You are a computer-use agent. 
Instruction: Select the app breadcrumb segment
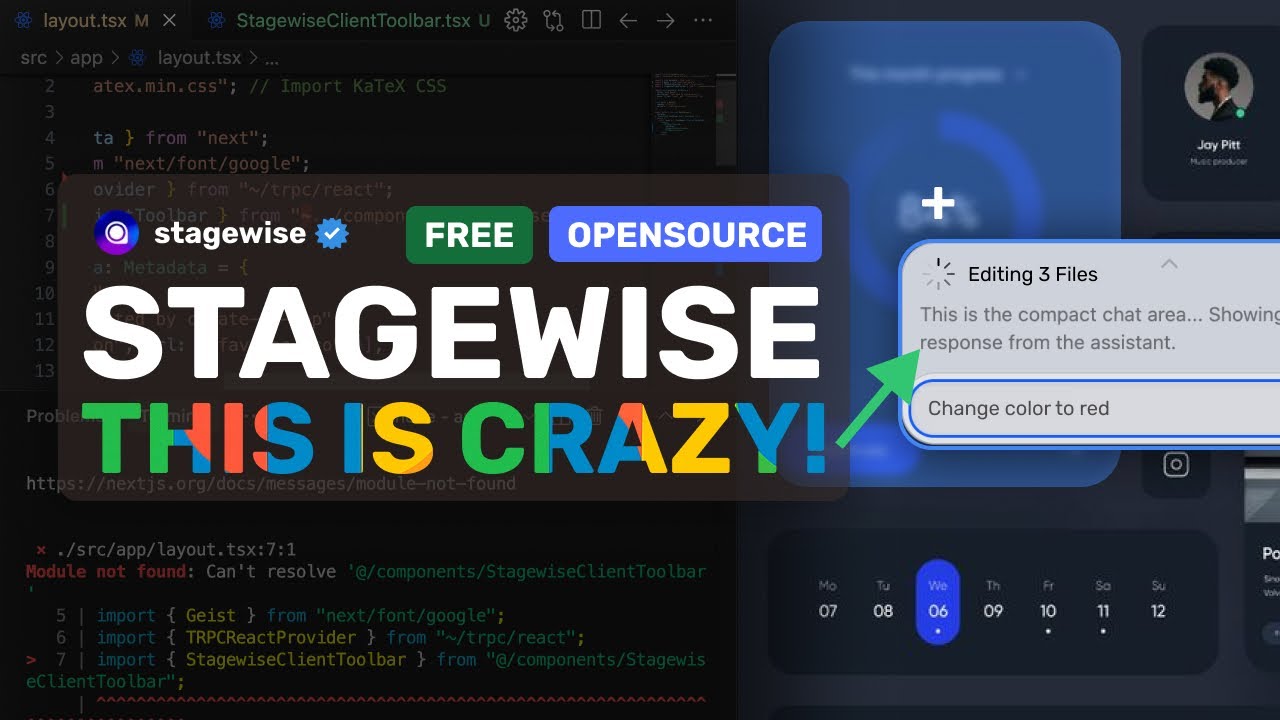87,58
